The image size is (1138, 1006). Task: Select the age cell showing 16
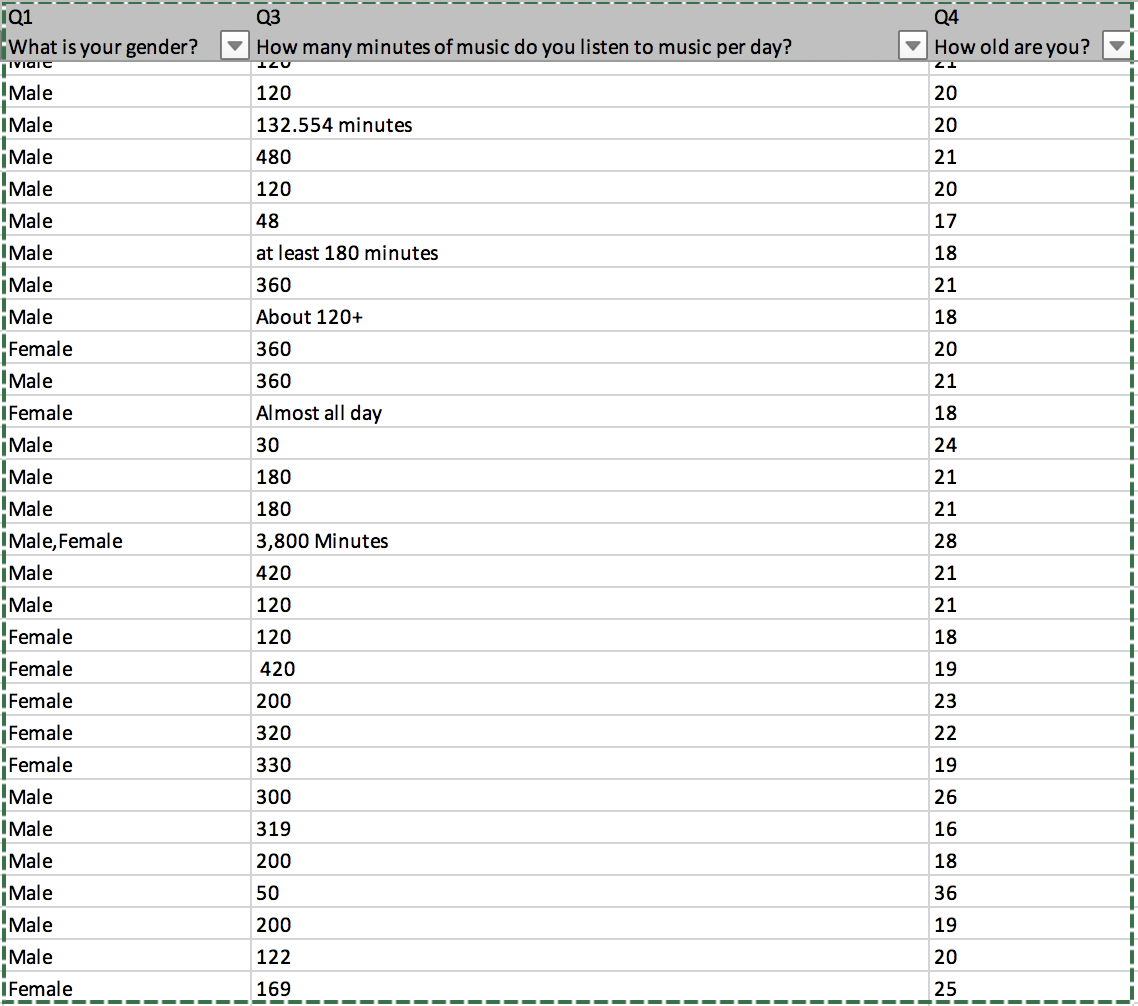[1031, 829]
